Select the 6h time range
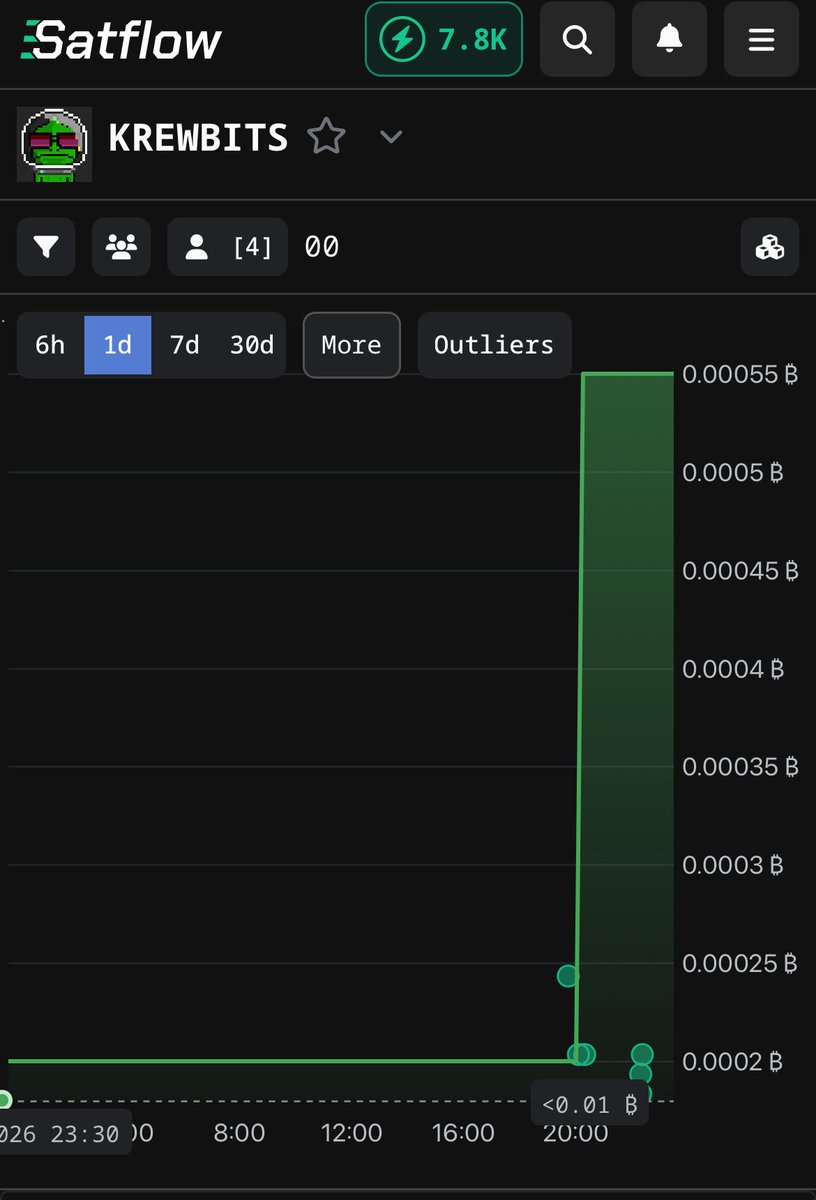 (50, 345)
